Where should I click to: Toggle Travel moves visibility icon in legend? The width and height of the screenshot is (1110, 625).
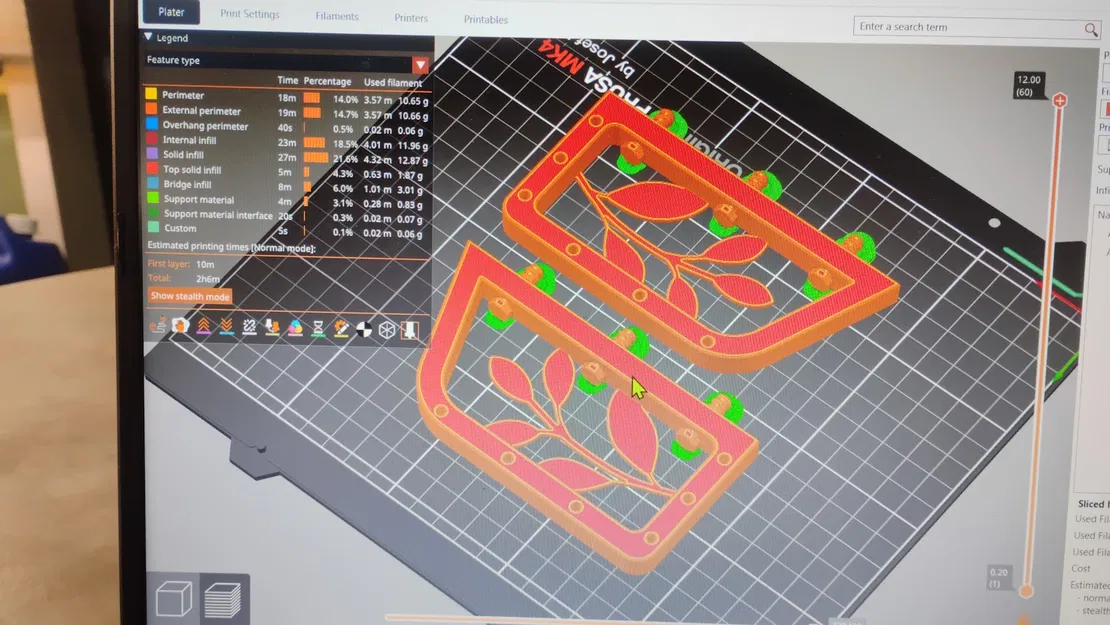158,325
